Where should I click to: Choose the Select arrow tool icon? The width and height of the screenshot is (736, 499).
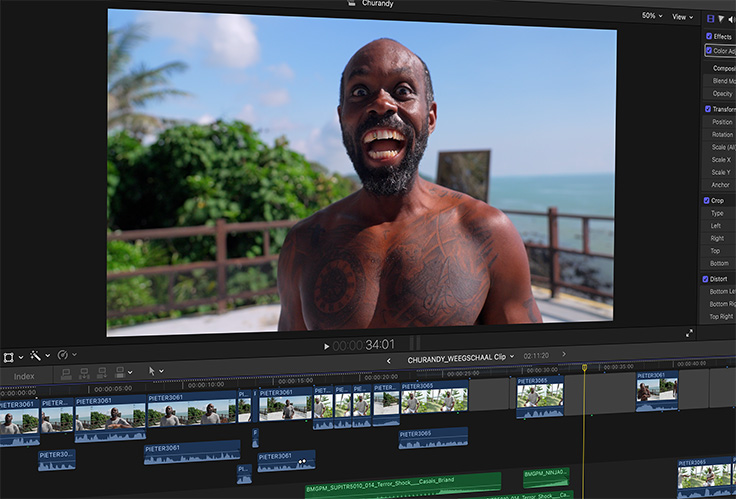(x=152, y=371)
